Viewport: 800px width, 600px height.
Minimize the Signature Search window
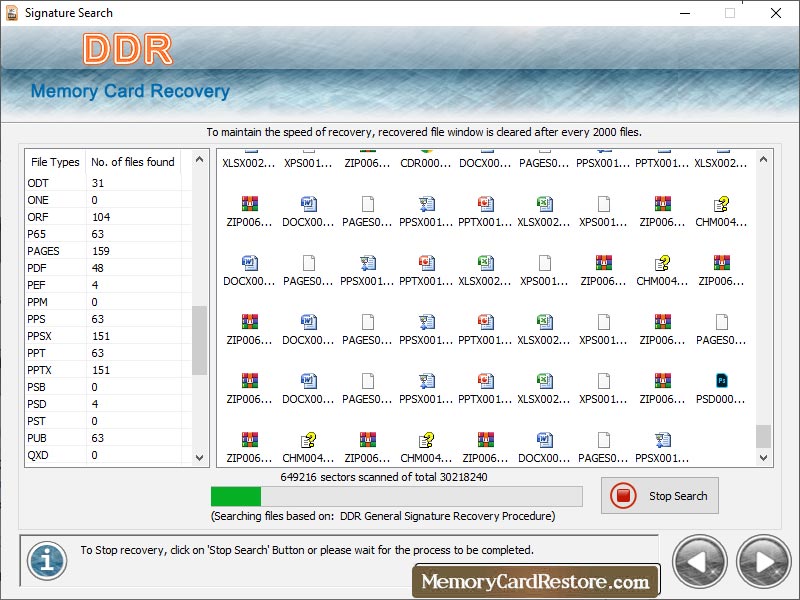pos(685,13)
